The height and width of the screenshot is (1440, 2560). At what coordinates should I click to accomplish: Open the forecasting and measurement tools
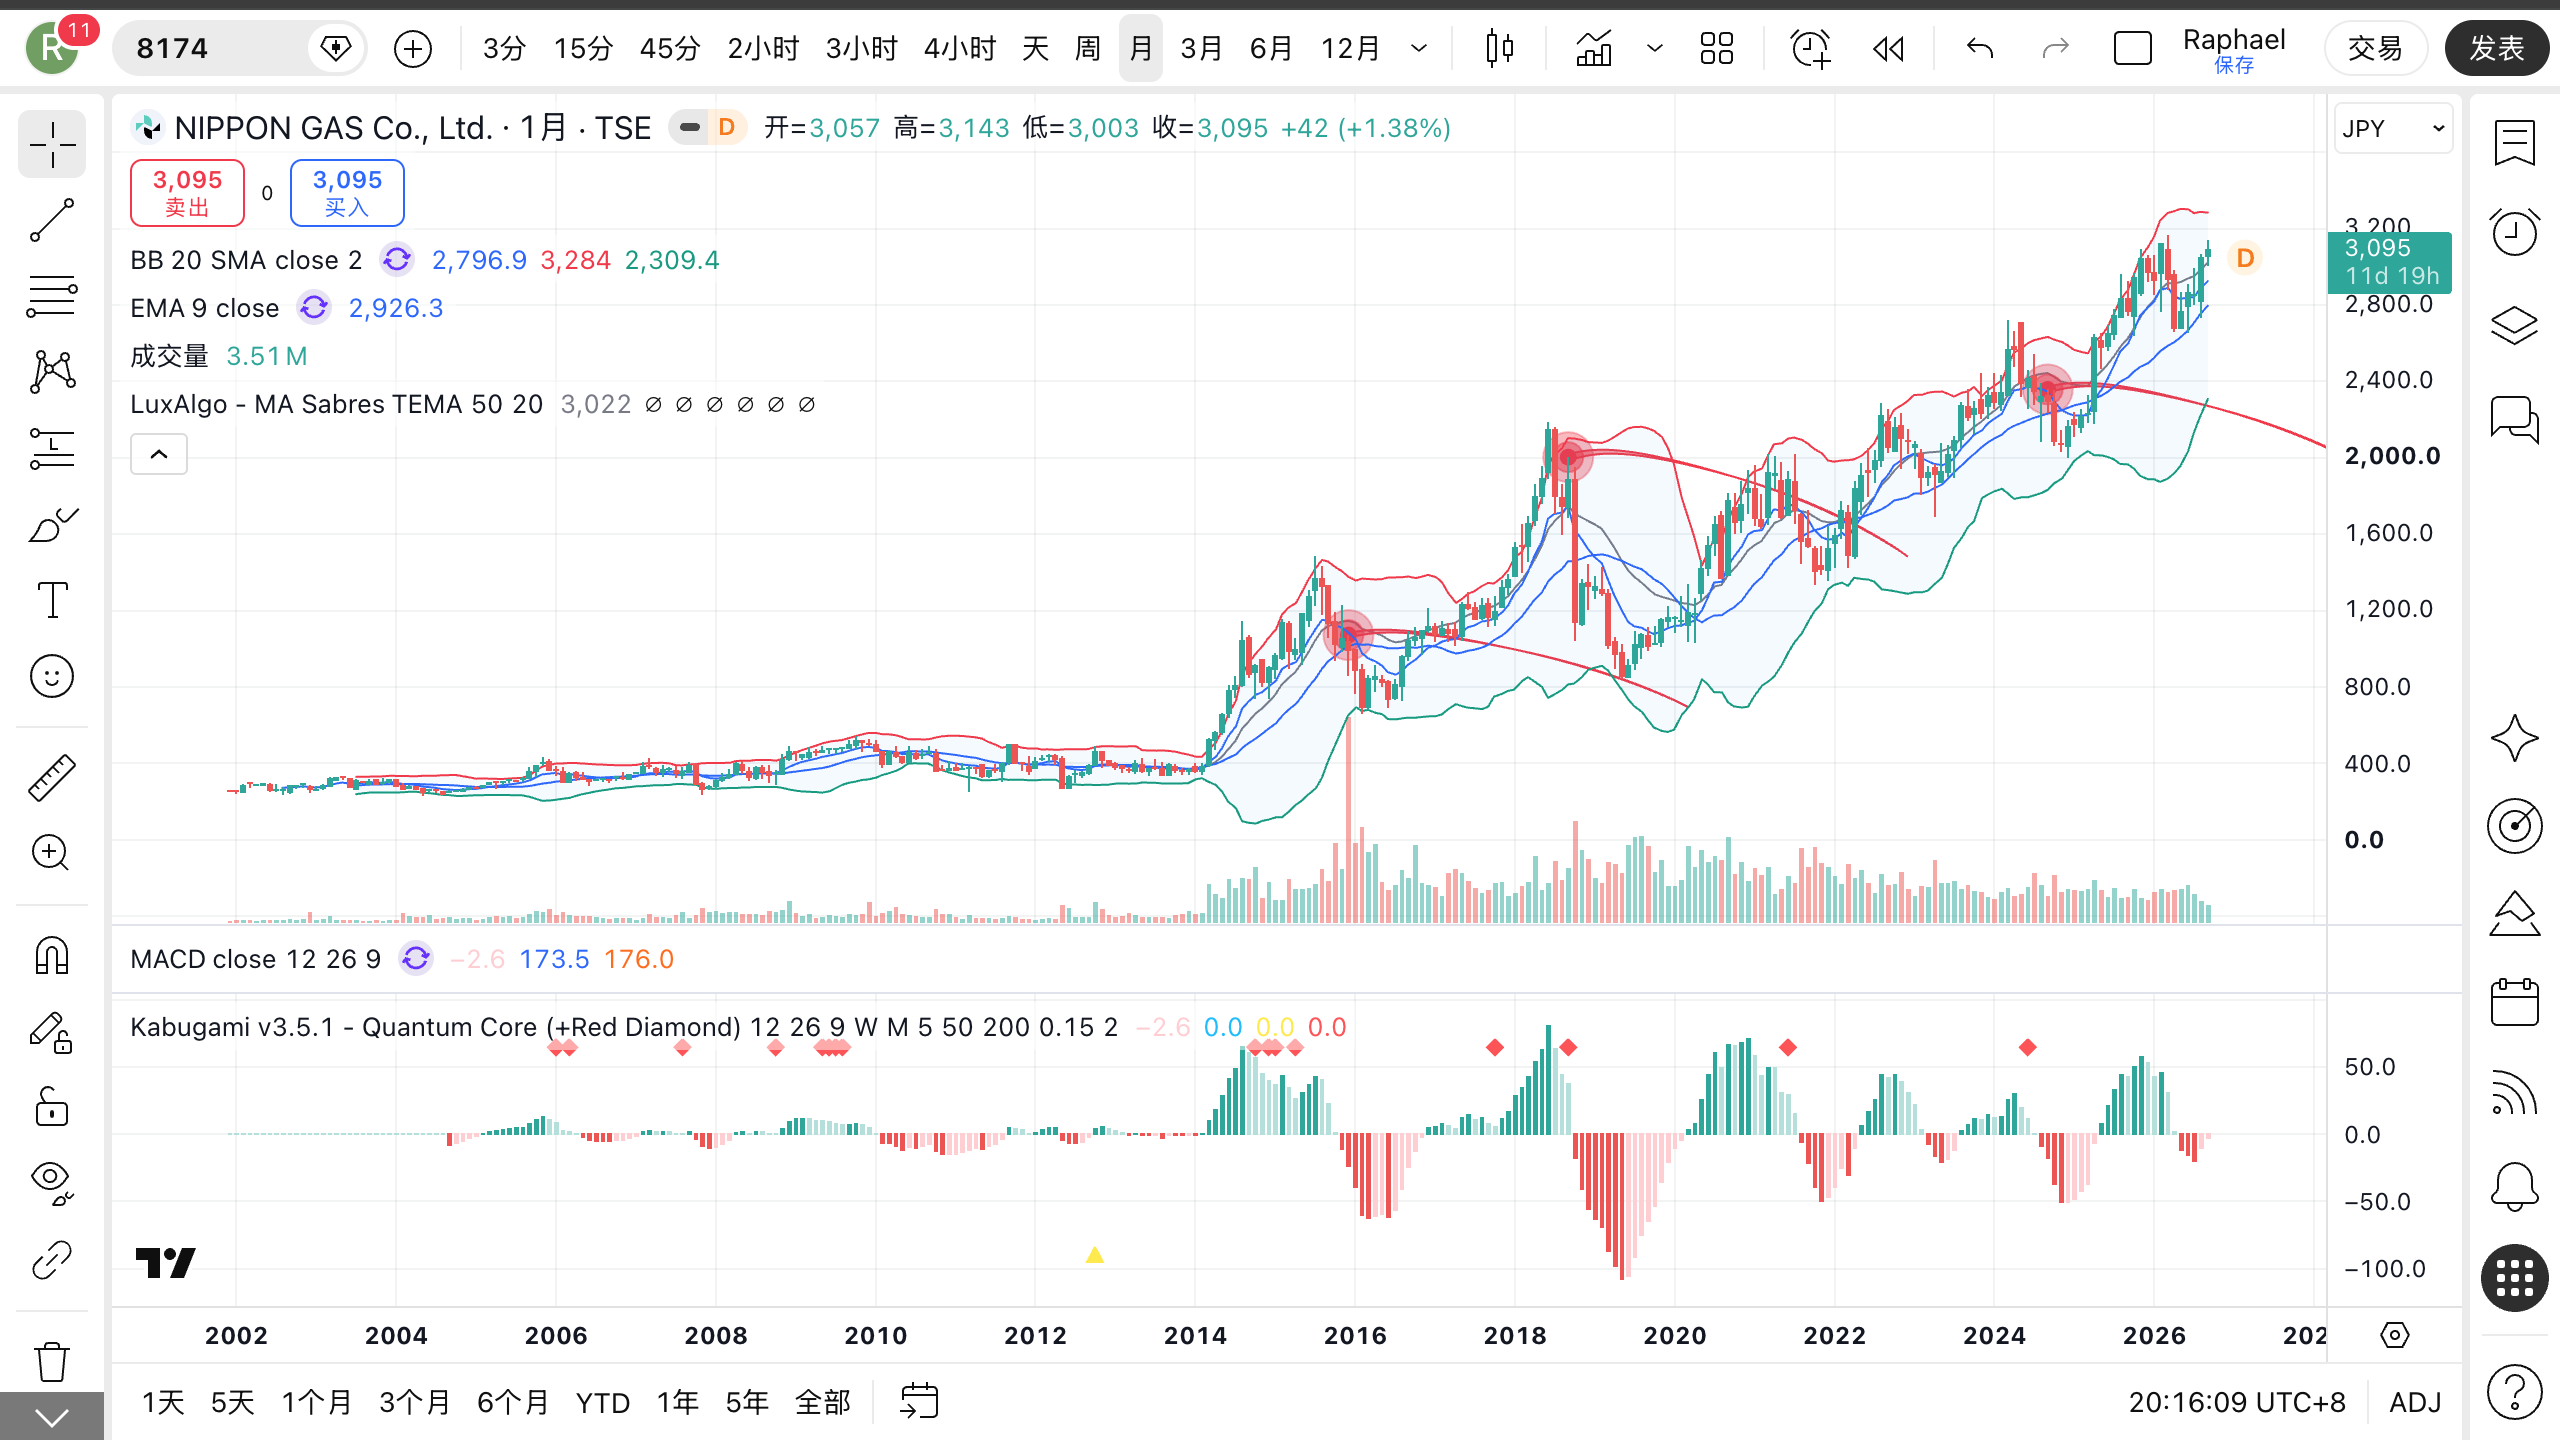click(52, 448)
